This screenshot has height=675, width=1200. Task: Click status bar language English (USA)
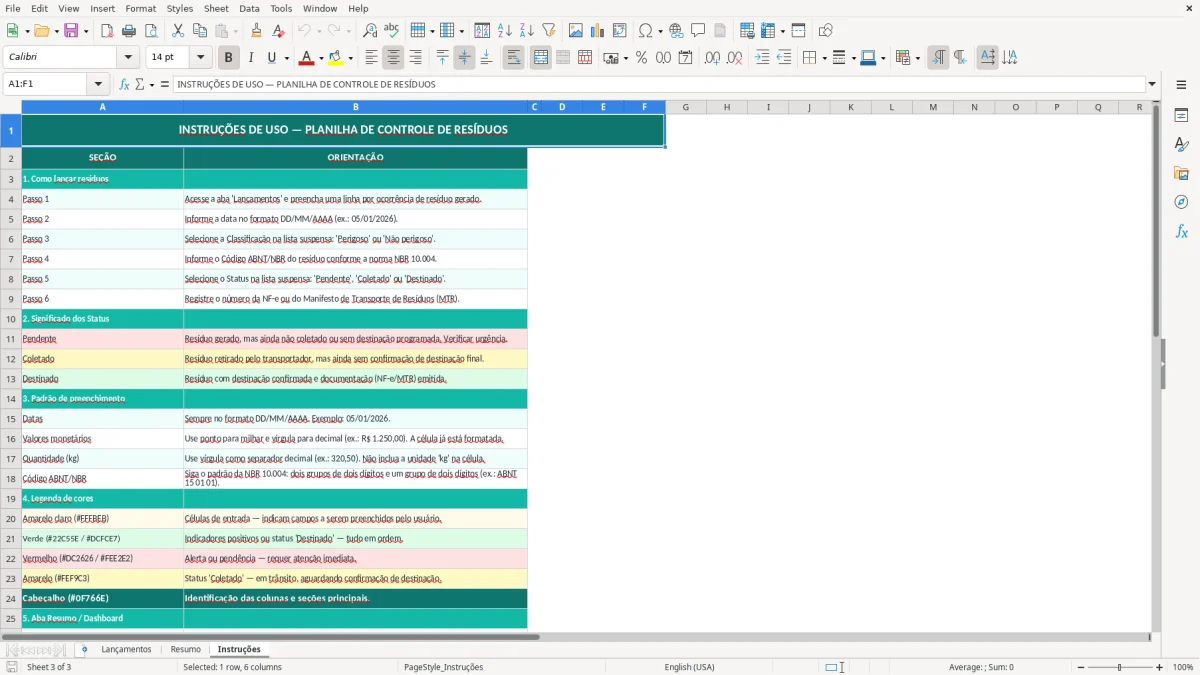pyautogui.click(x=690, y=667)
